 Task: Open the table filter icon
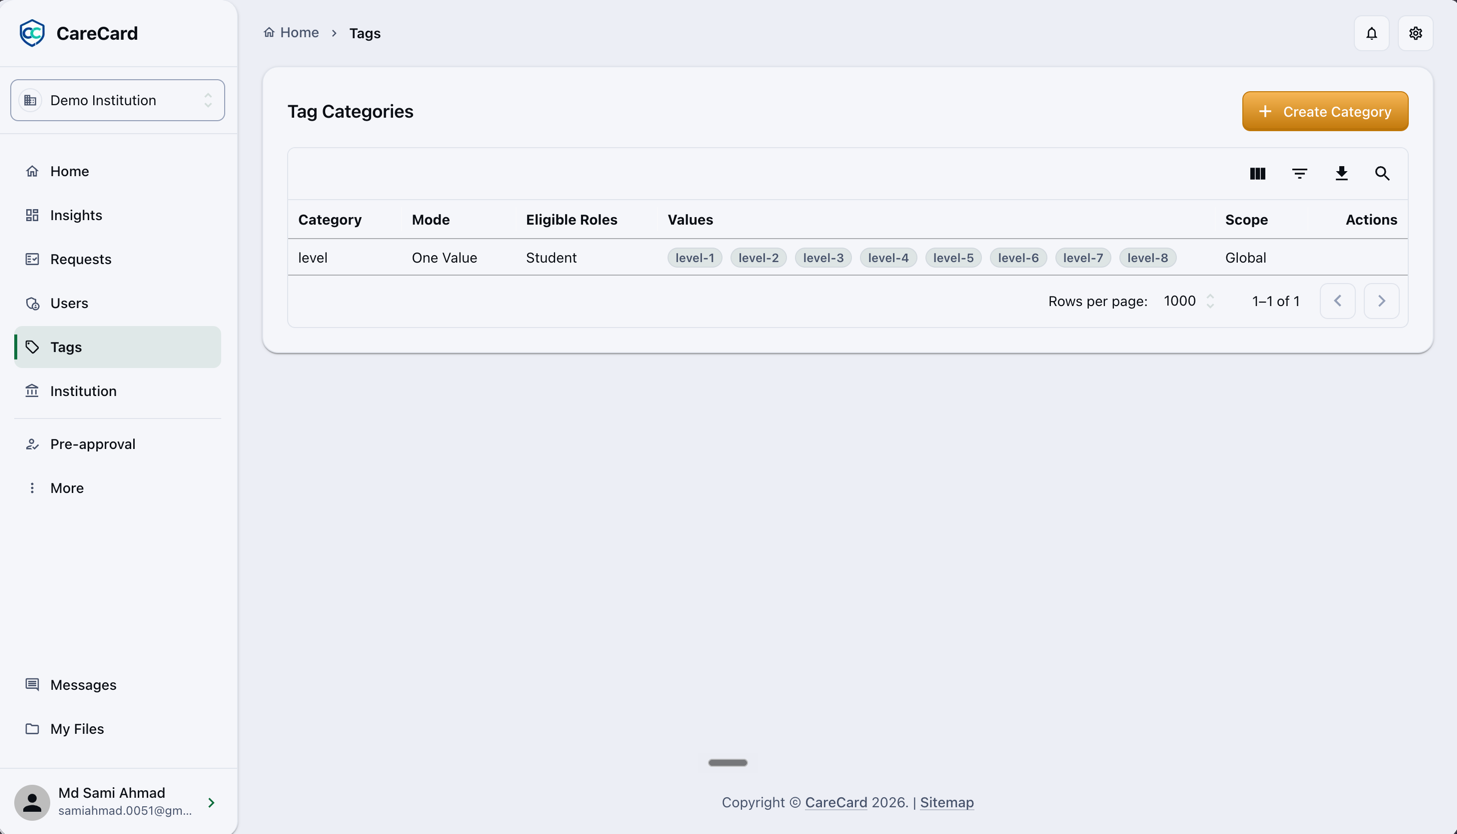coord(1299,174)
